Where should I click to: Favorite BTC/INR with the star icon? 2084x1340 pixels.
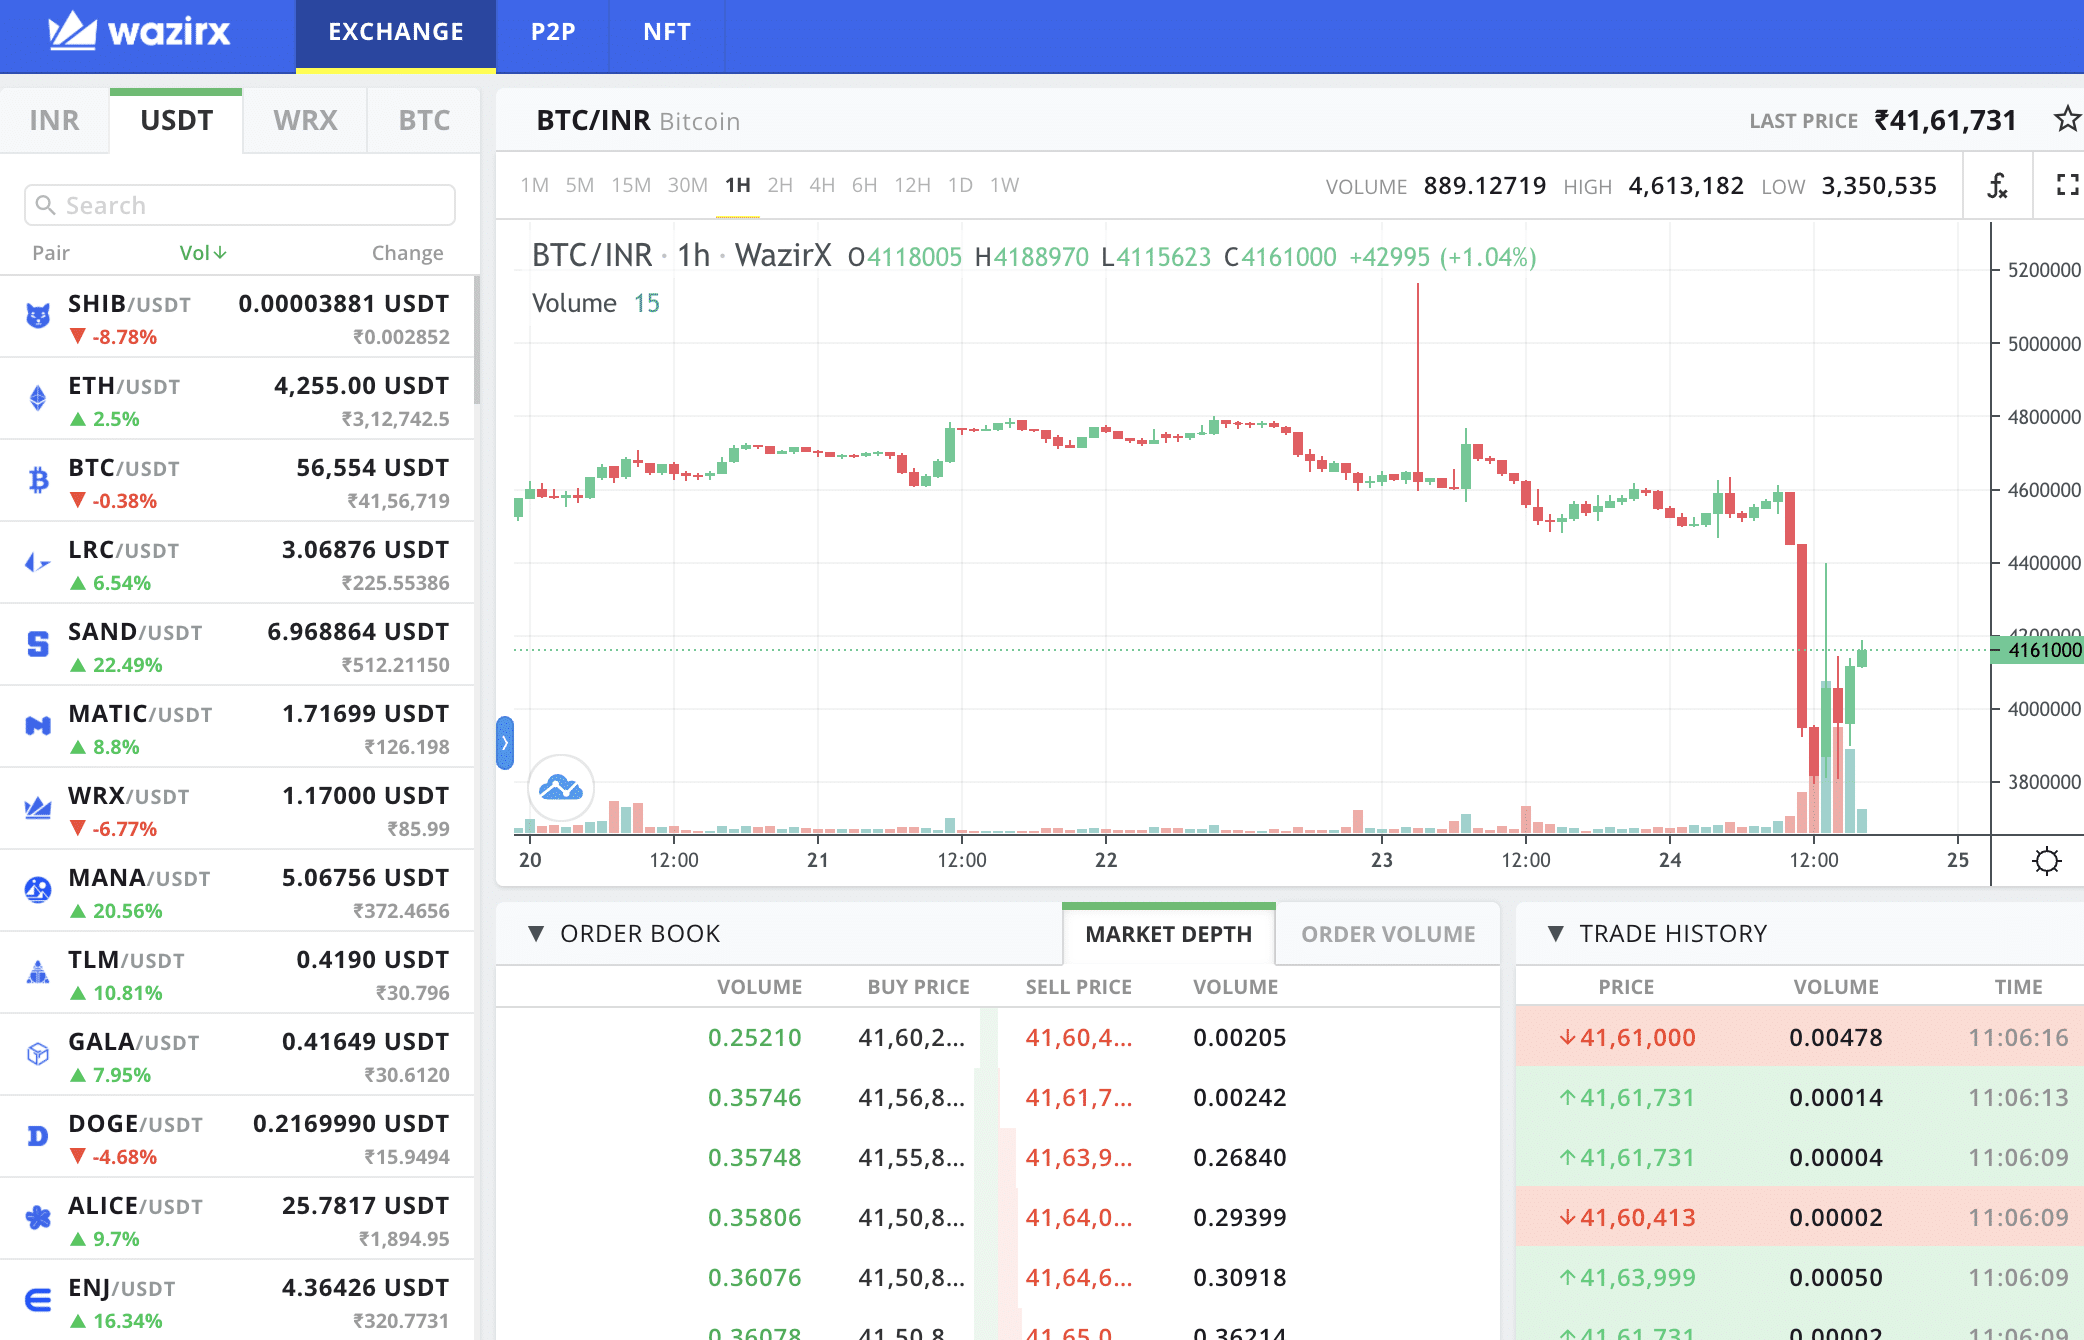coord(2066,119)
